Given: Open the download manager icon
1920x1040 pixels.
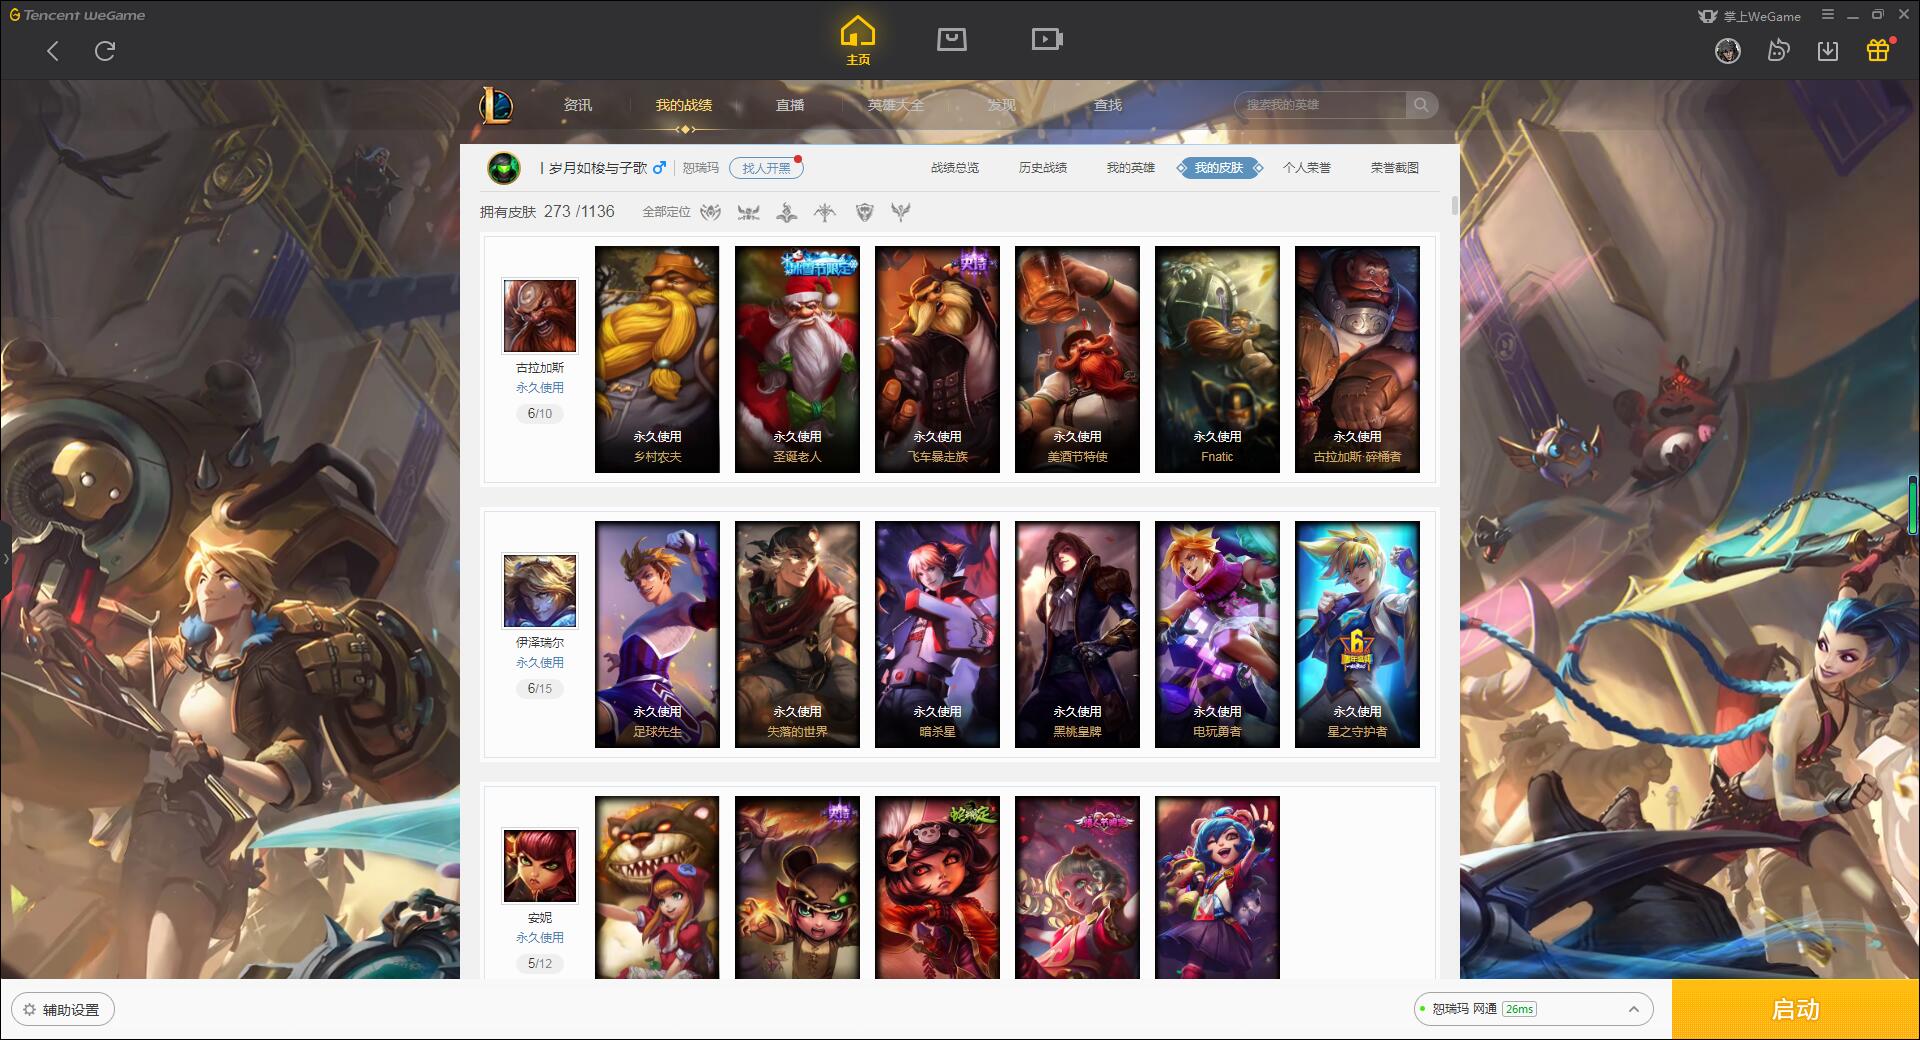Looking at the screenshot, I should tap(1828, 51).
